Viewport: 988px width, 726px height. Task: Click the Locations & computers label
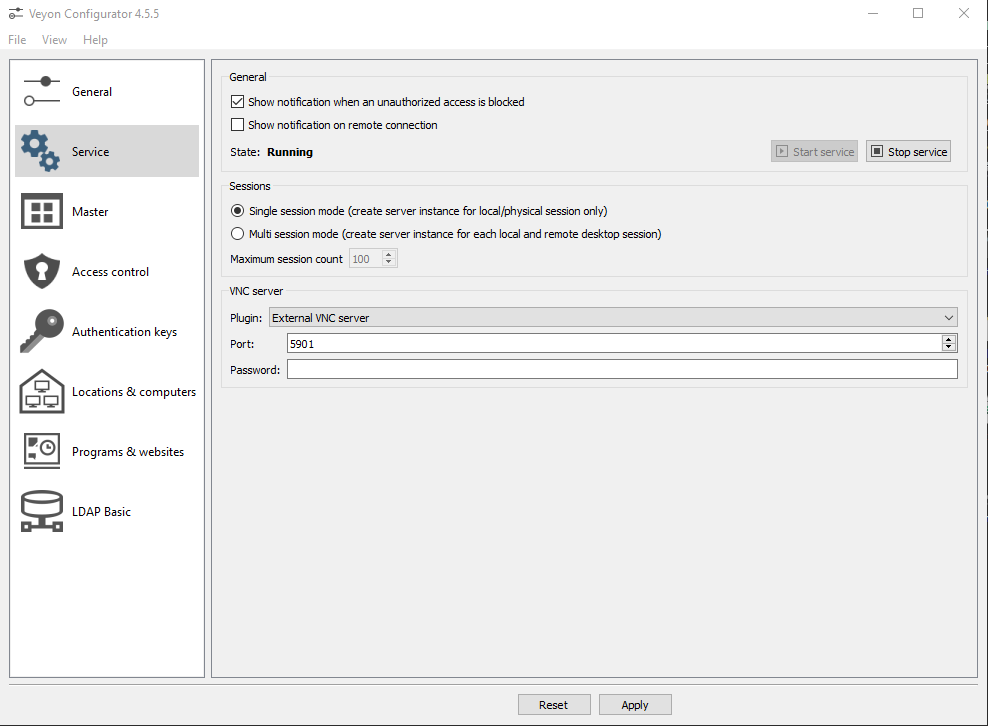134,392
